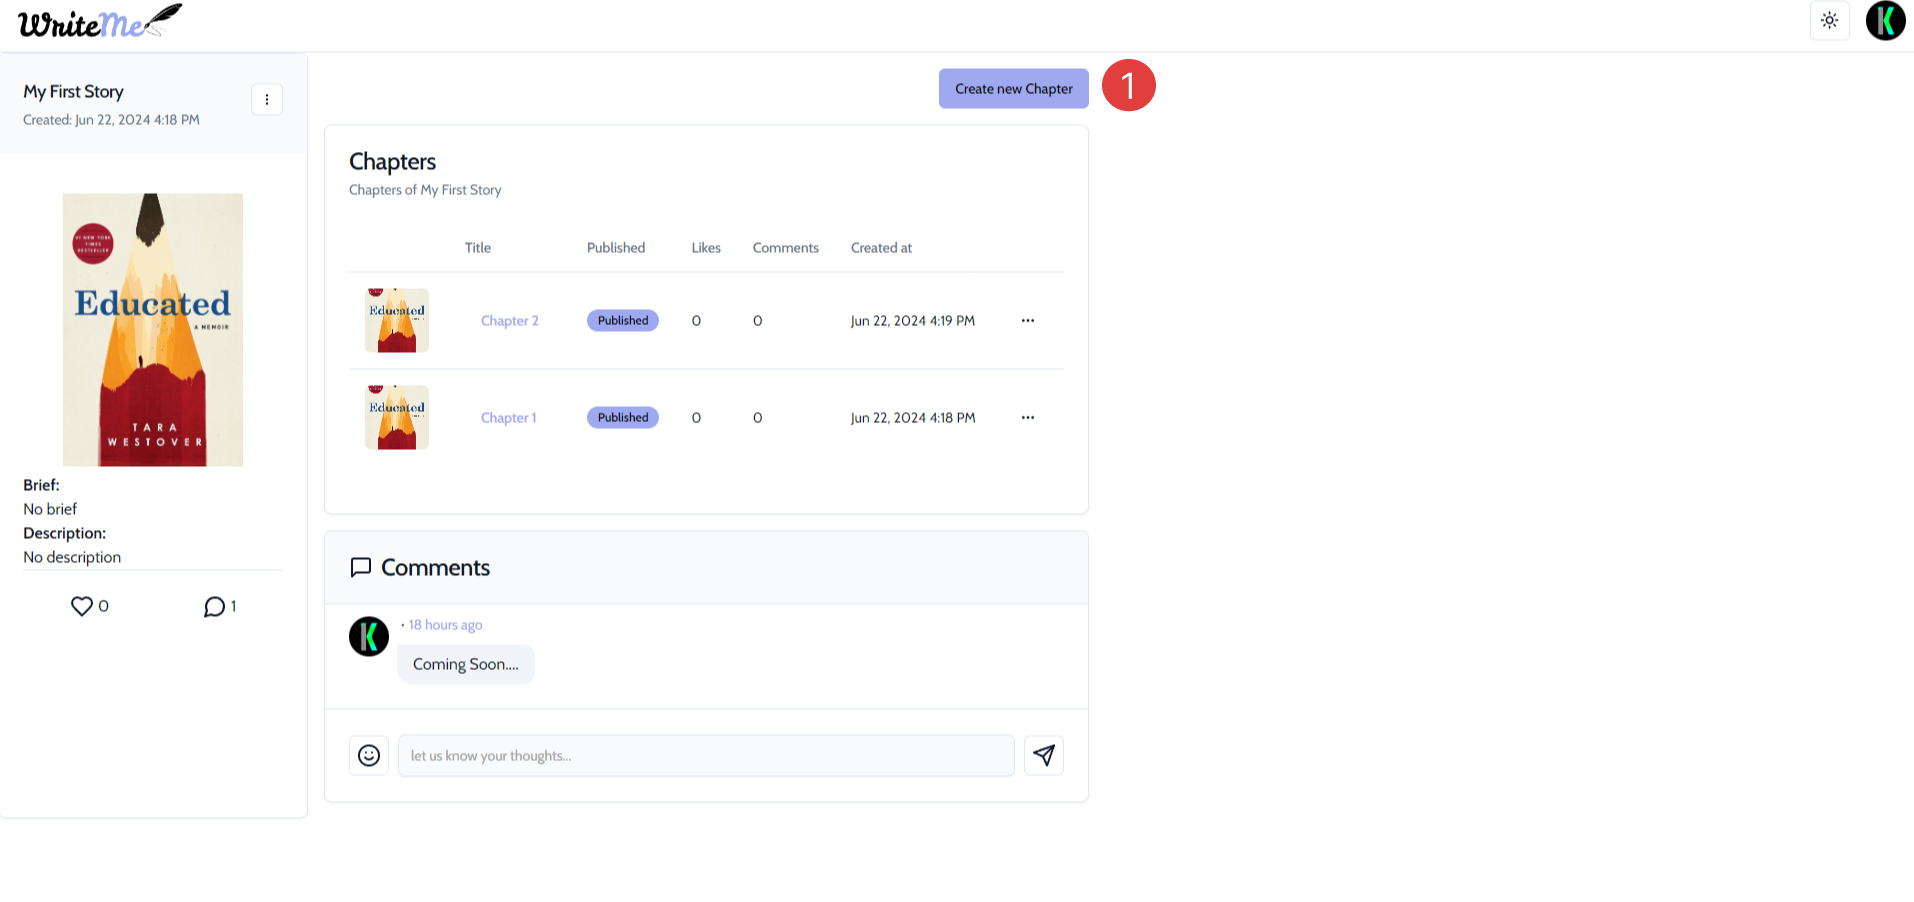Image resolution: width=1914 pixels, height=902 pixels.
Task: Open Chapter 1 row actions menu
Action: [1027, 418]
